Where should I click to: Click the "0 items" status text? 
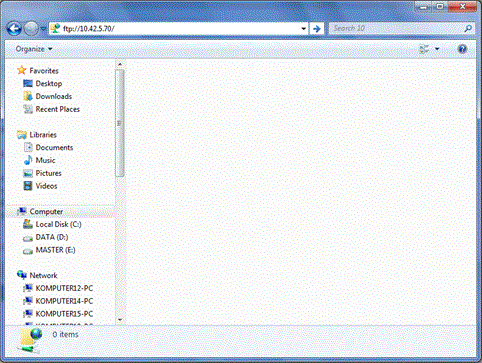(65, 334)
